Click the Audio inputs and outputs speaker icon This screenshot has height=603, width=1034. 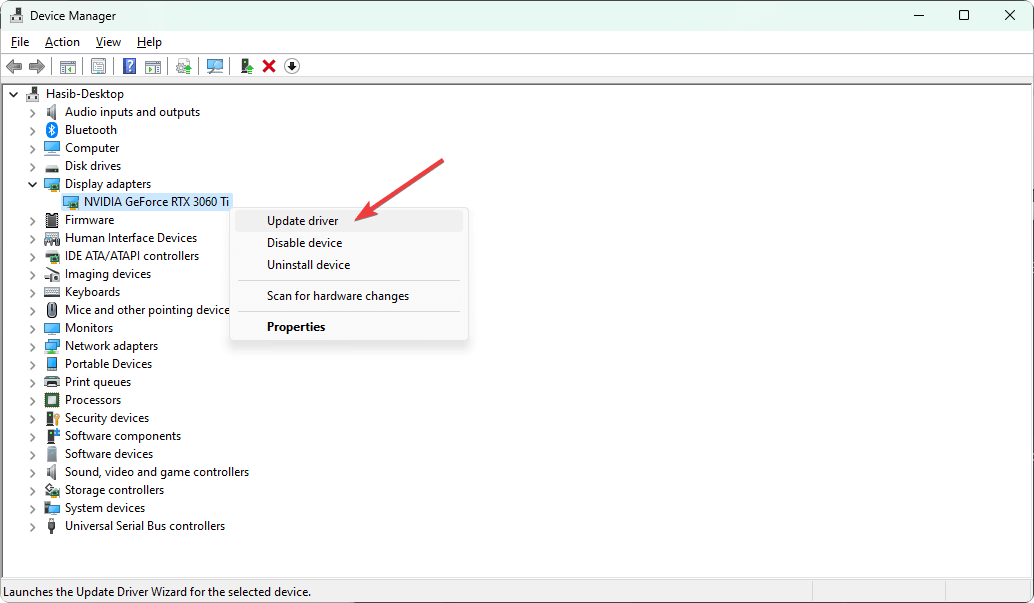coord(51,112)
